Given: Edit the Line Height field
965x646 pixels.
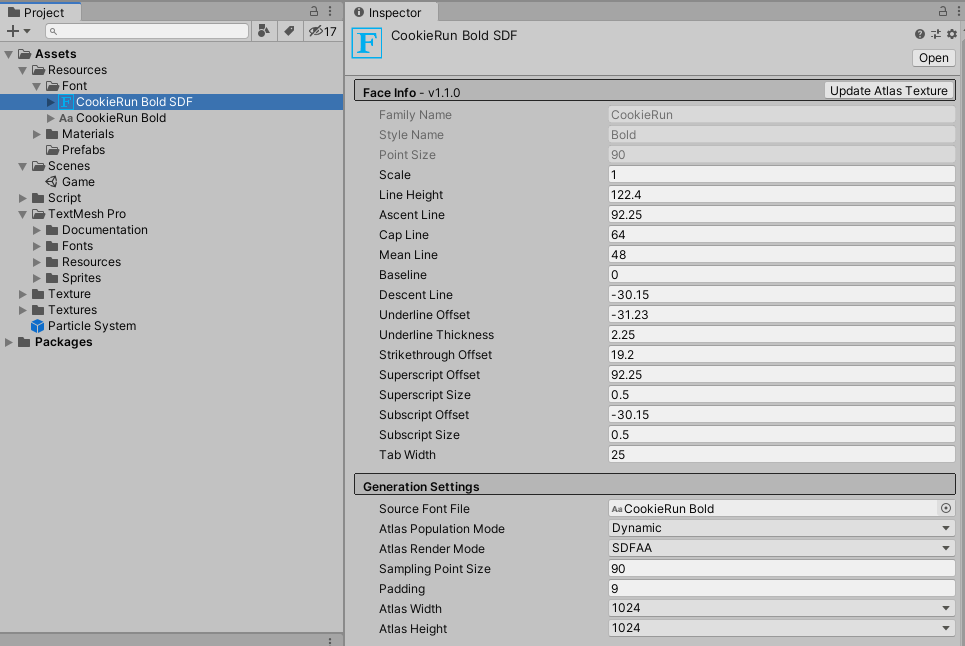Looking at the screenshot, I should (782, 194).
